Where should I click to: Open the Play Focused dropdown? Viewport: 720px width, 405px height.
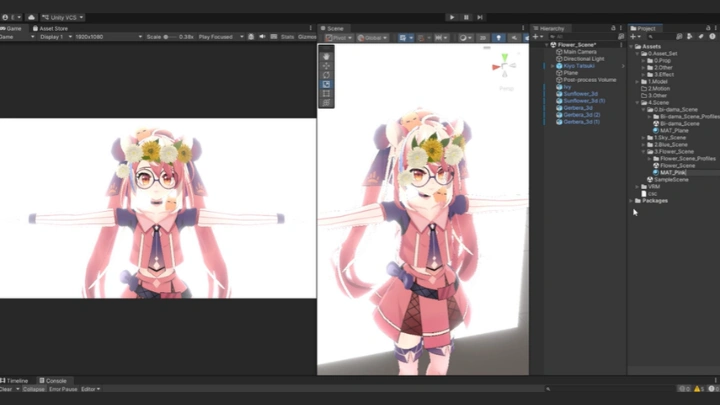(x=221, y=37)
